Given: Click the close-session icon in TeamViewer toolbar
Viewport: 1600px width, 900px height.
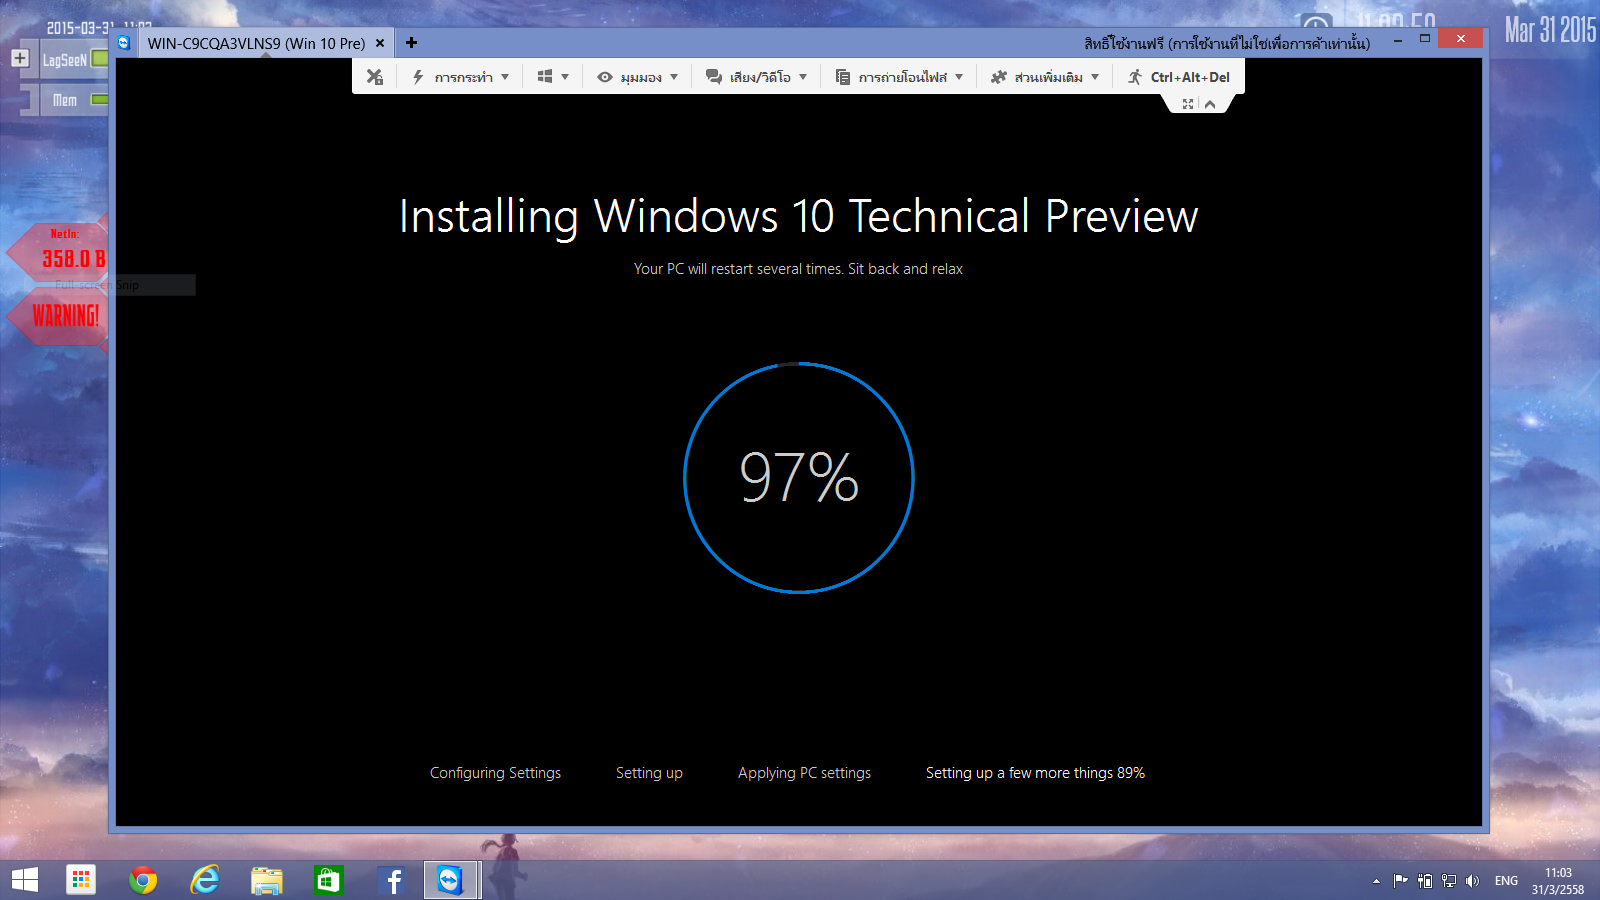Looking at the screenshot, I should (x=375, y=77).
